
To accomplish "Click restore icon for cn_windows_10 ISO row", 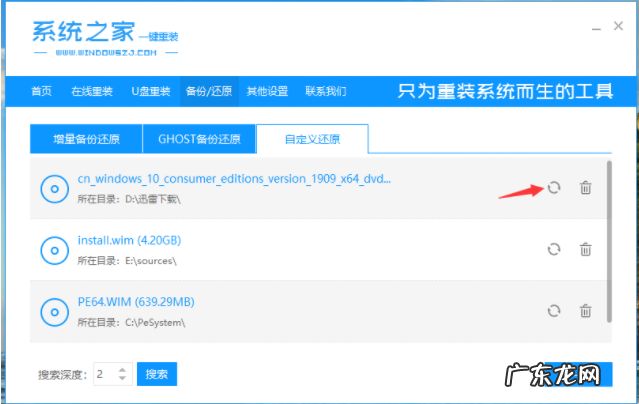I will tap(554, 188).
